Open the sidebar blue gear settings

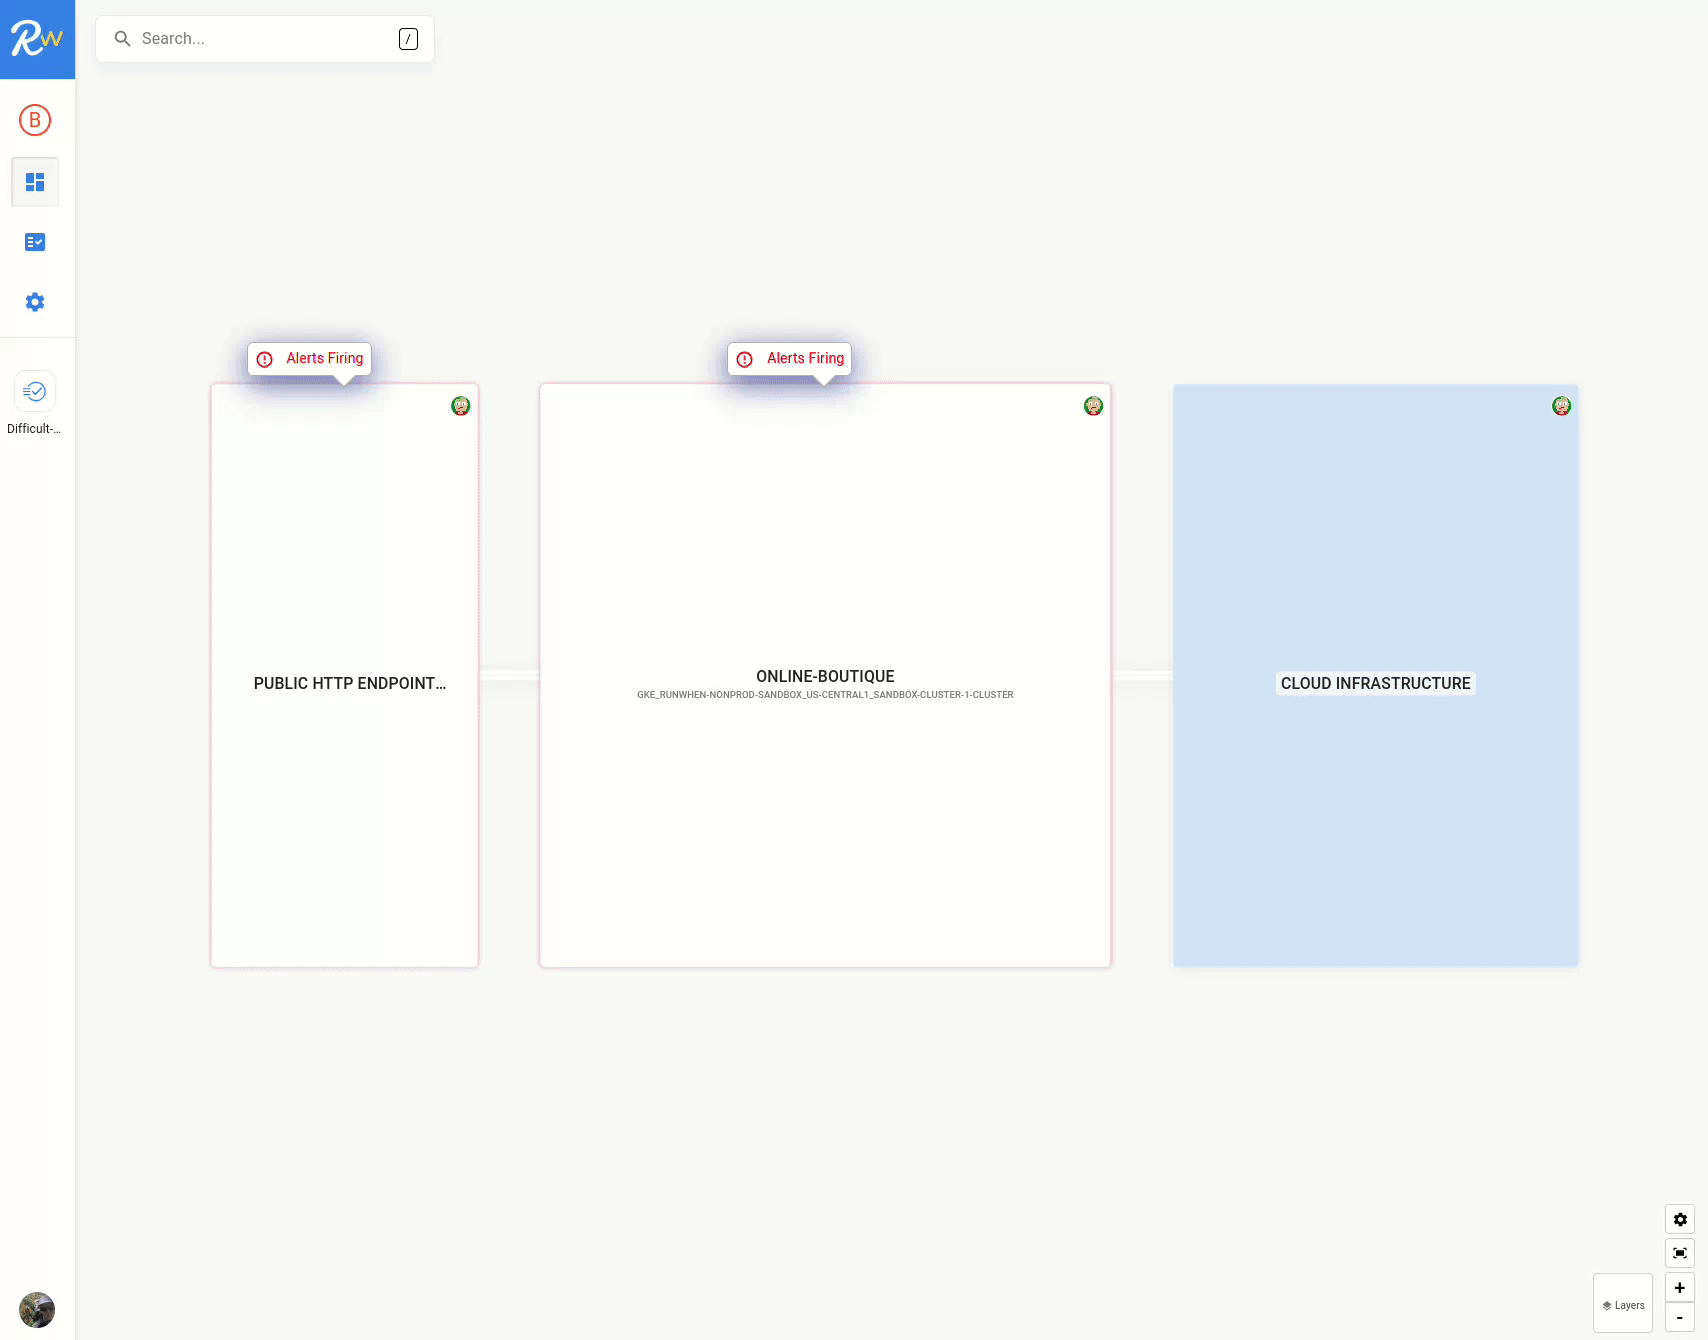pos(35,302)
